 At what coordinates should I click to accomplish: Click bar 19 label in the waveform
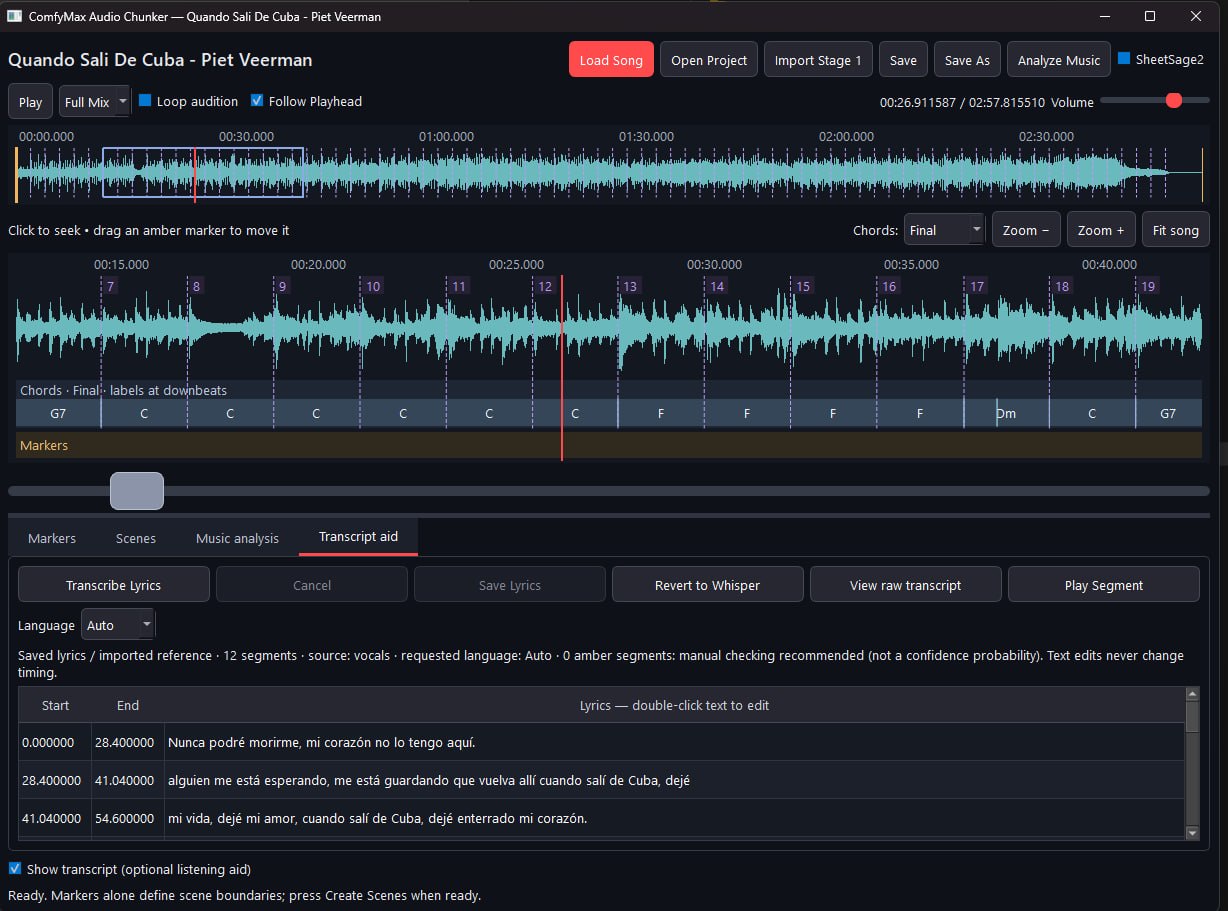[x=1148, y=286]
